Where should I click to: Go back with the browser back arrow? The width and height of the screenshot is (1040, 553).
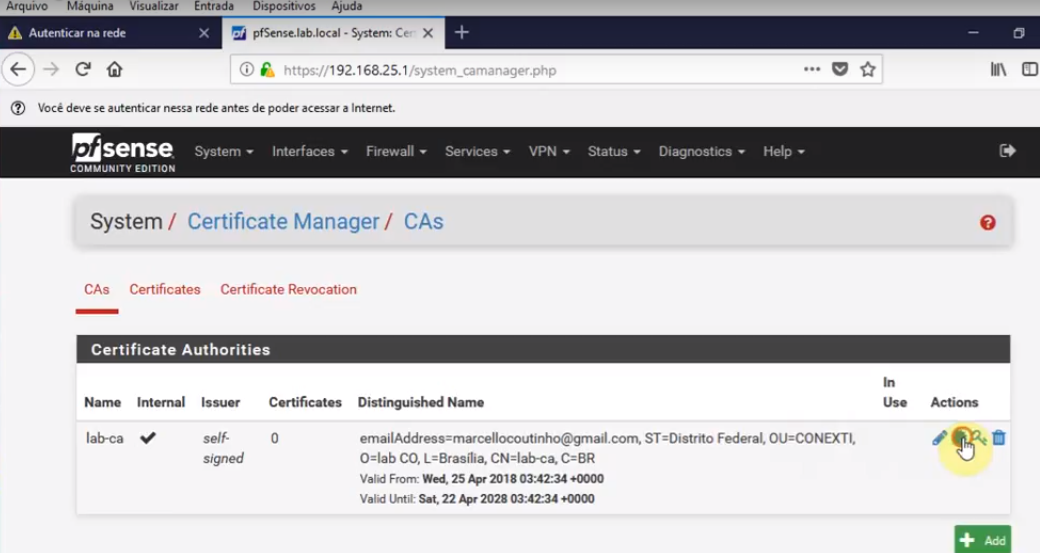click(x=19, y=70)
